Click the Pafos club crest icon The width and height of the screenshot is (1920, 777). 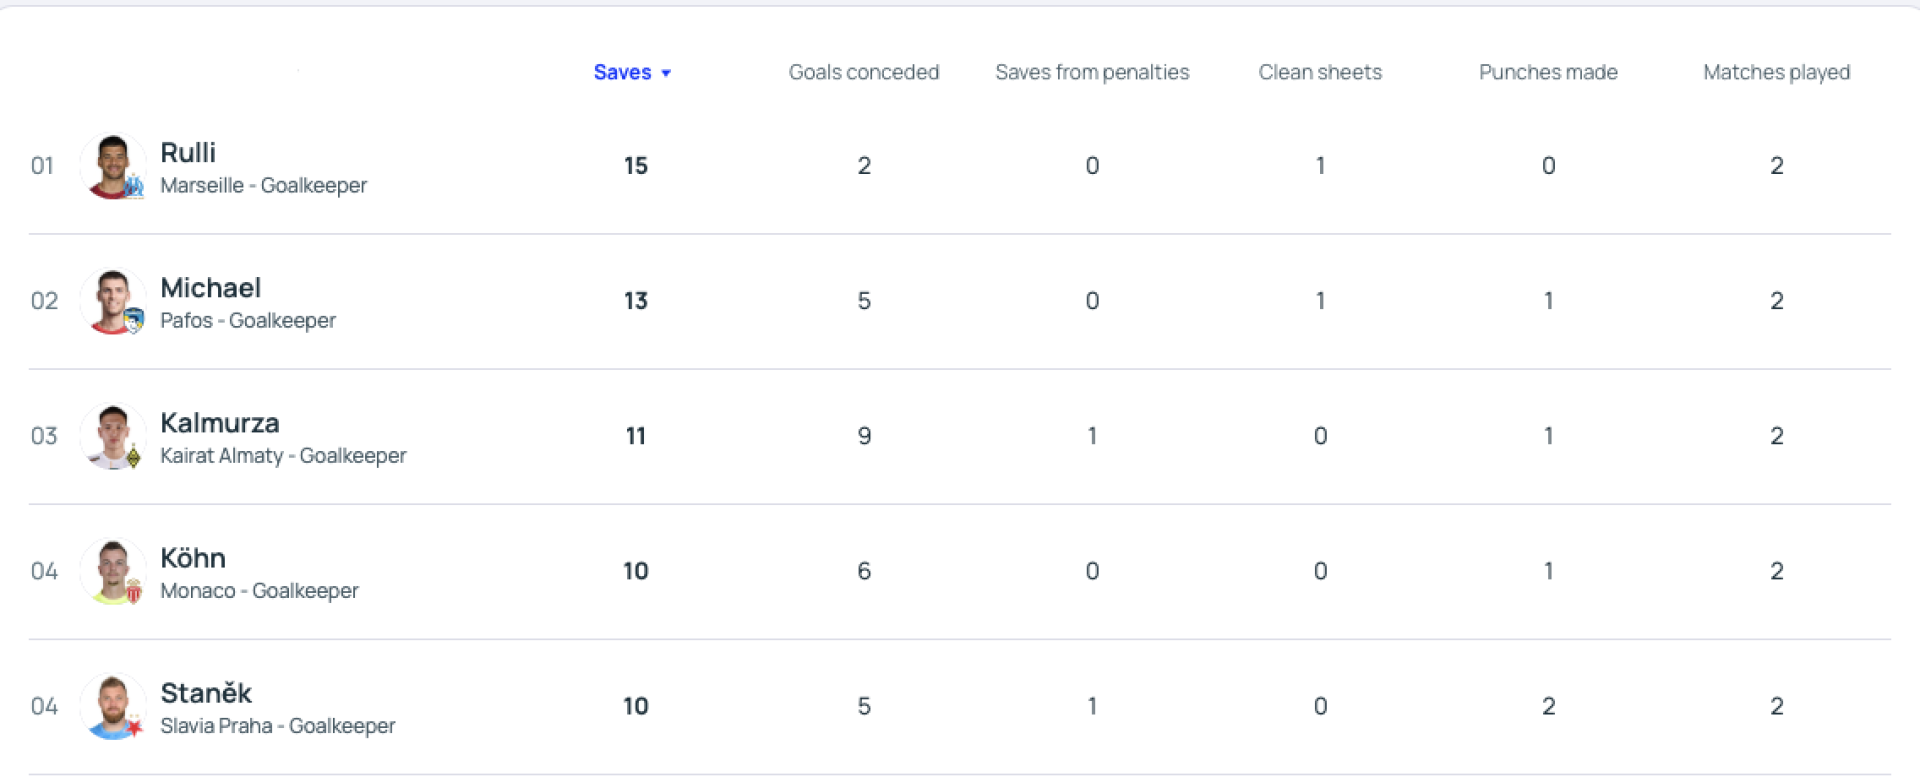tap(134, 321)
